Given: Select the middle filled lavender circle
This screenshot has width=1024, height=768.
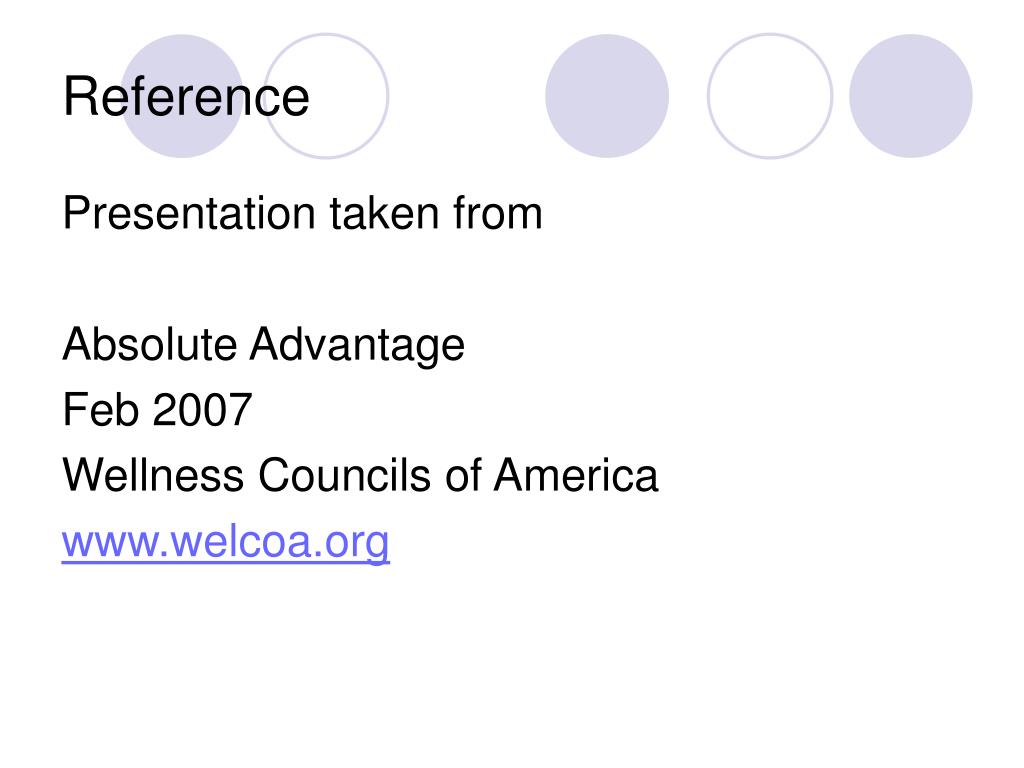Looking at the screenshot, I should (607, 96).
